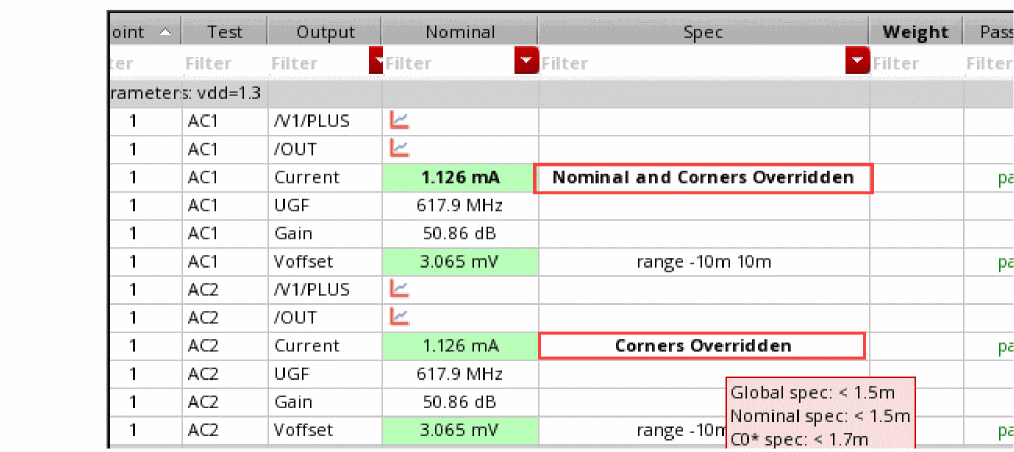Screen dimensions: 1014x452
Task: Open waveform plot icon for AC2 /OUT
Action: 399,317
